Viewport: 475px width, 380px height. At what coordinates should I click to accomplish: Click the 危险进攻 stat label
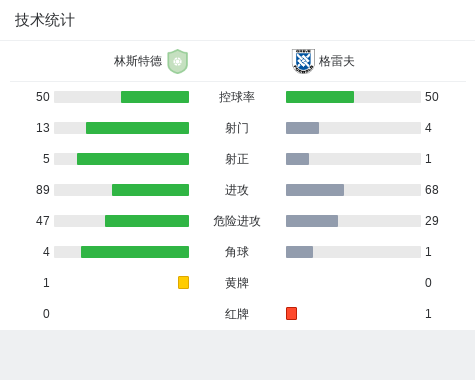tap(237, 221)
